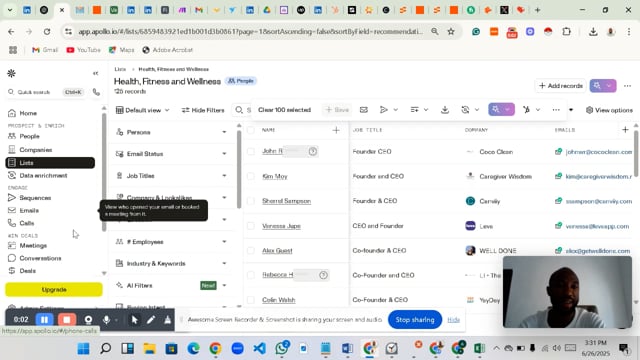Go to People in the sidebar
The image size is (640, 360).
[x=29, y=136]
